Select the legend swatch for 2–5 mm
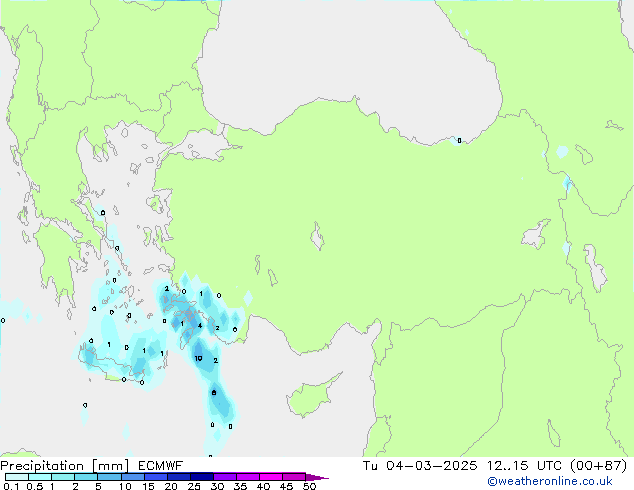 pos(86,477)
